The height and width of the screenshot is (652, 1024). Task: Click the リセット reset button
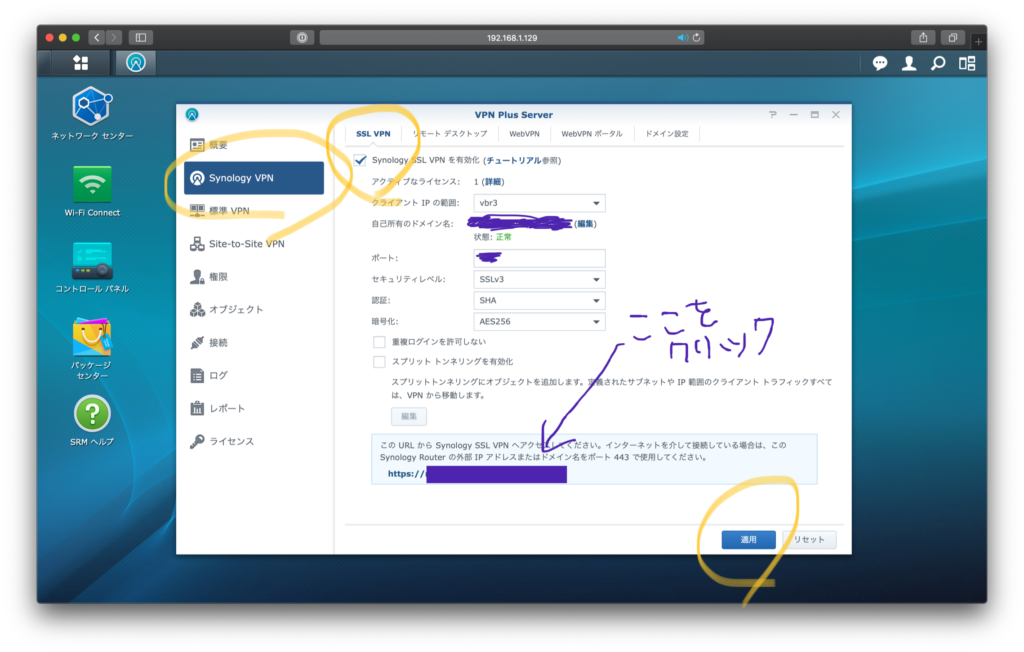click(x=809, y=540)
